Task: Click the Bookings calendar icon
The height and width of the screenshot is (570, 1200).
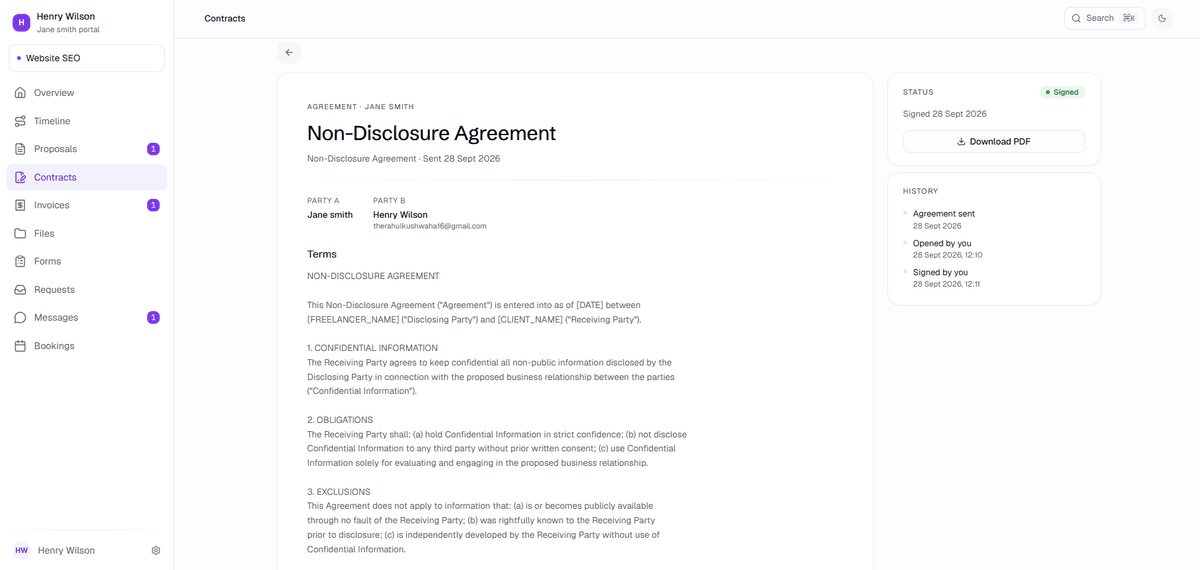Action: pos(21,345)
